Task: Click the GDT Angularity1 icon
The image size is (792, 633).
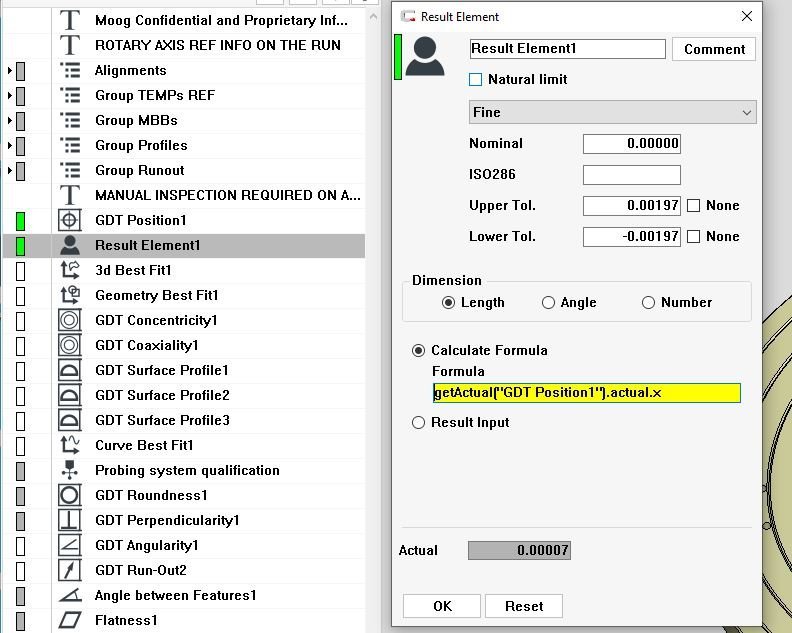Action: (70, 545)
